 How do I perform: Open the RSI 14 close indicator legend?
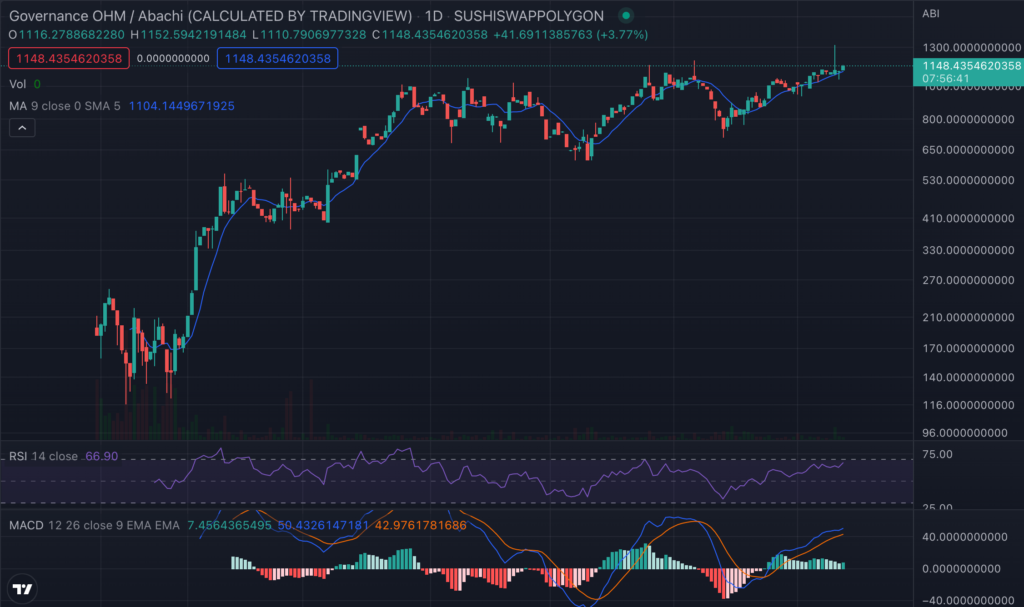pyautogui.click(x=43, y=456)
